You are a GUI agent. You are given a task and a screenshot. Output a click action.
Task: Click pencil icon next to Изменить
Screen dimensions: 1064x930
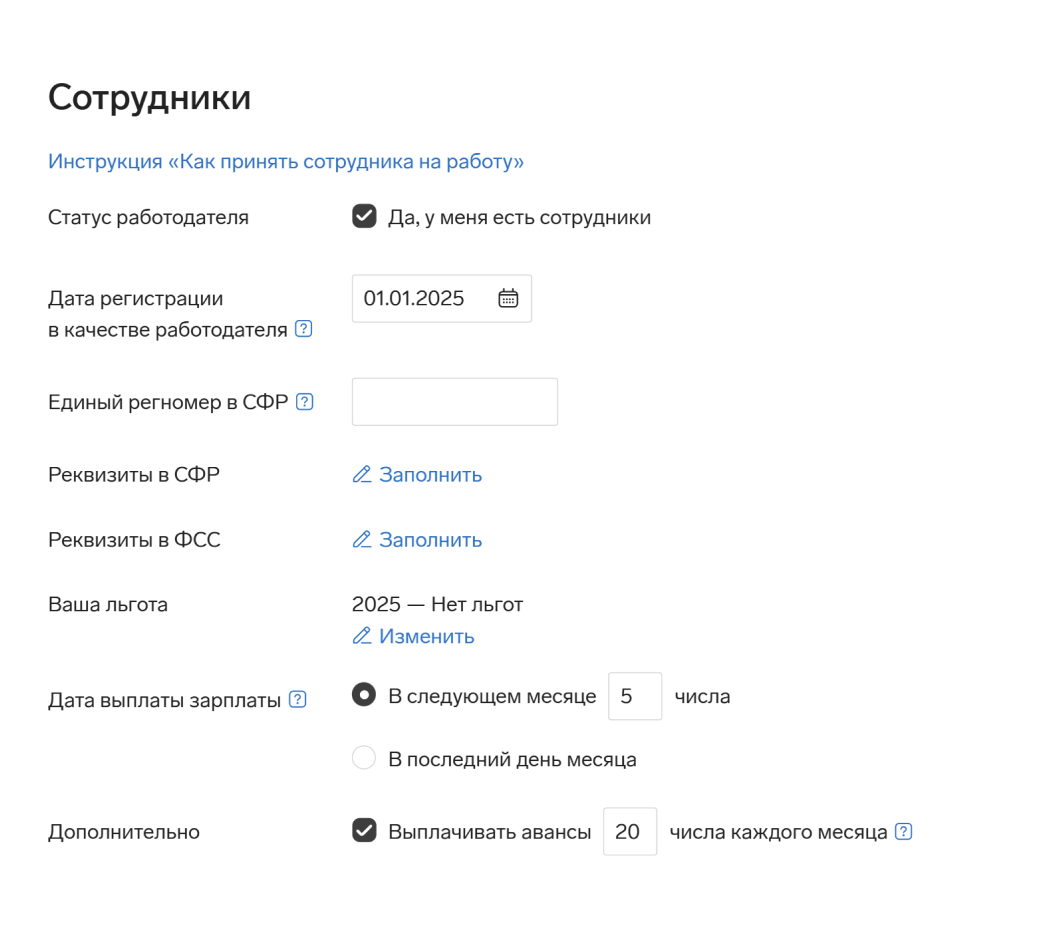[x=362, y=636]
